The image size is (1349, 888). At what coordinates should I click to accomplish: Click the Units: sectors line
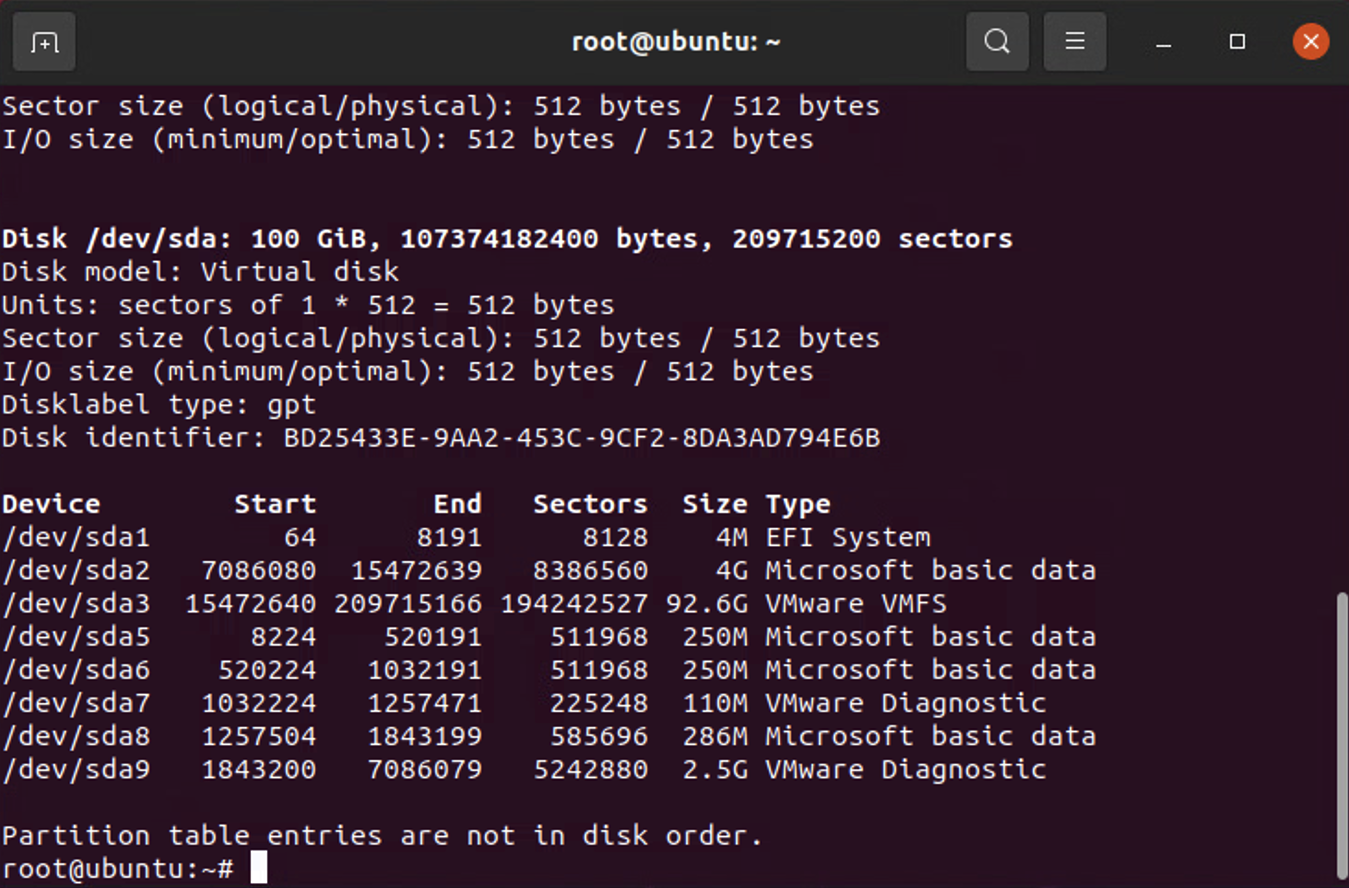308,305
